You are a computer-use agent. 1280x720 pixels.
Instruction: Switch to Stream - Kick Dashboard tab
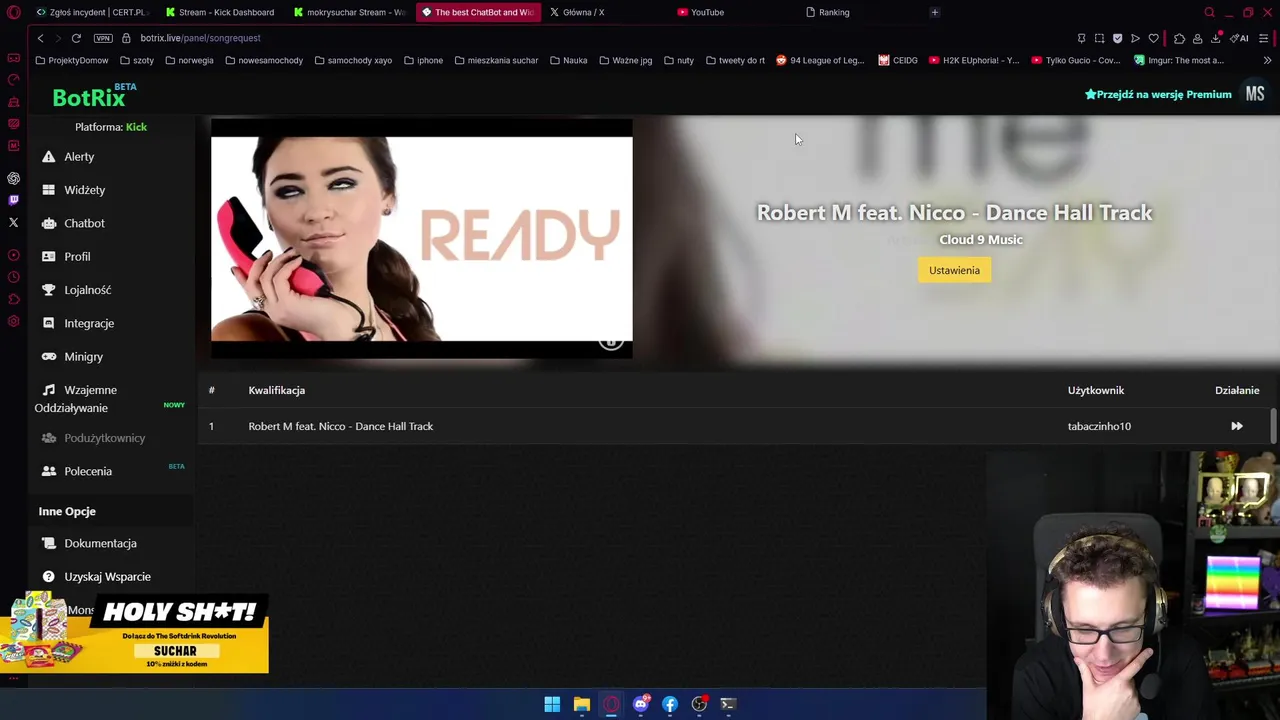pos(220,12)
